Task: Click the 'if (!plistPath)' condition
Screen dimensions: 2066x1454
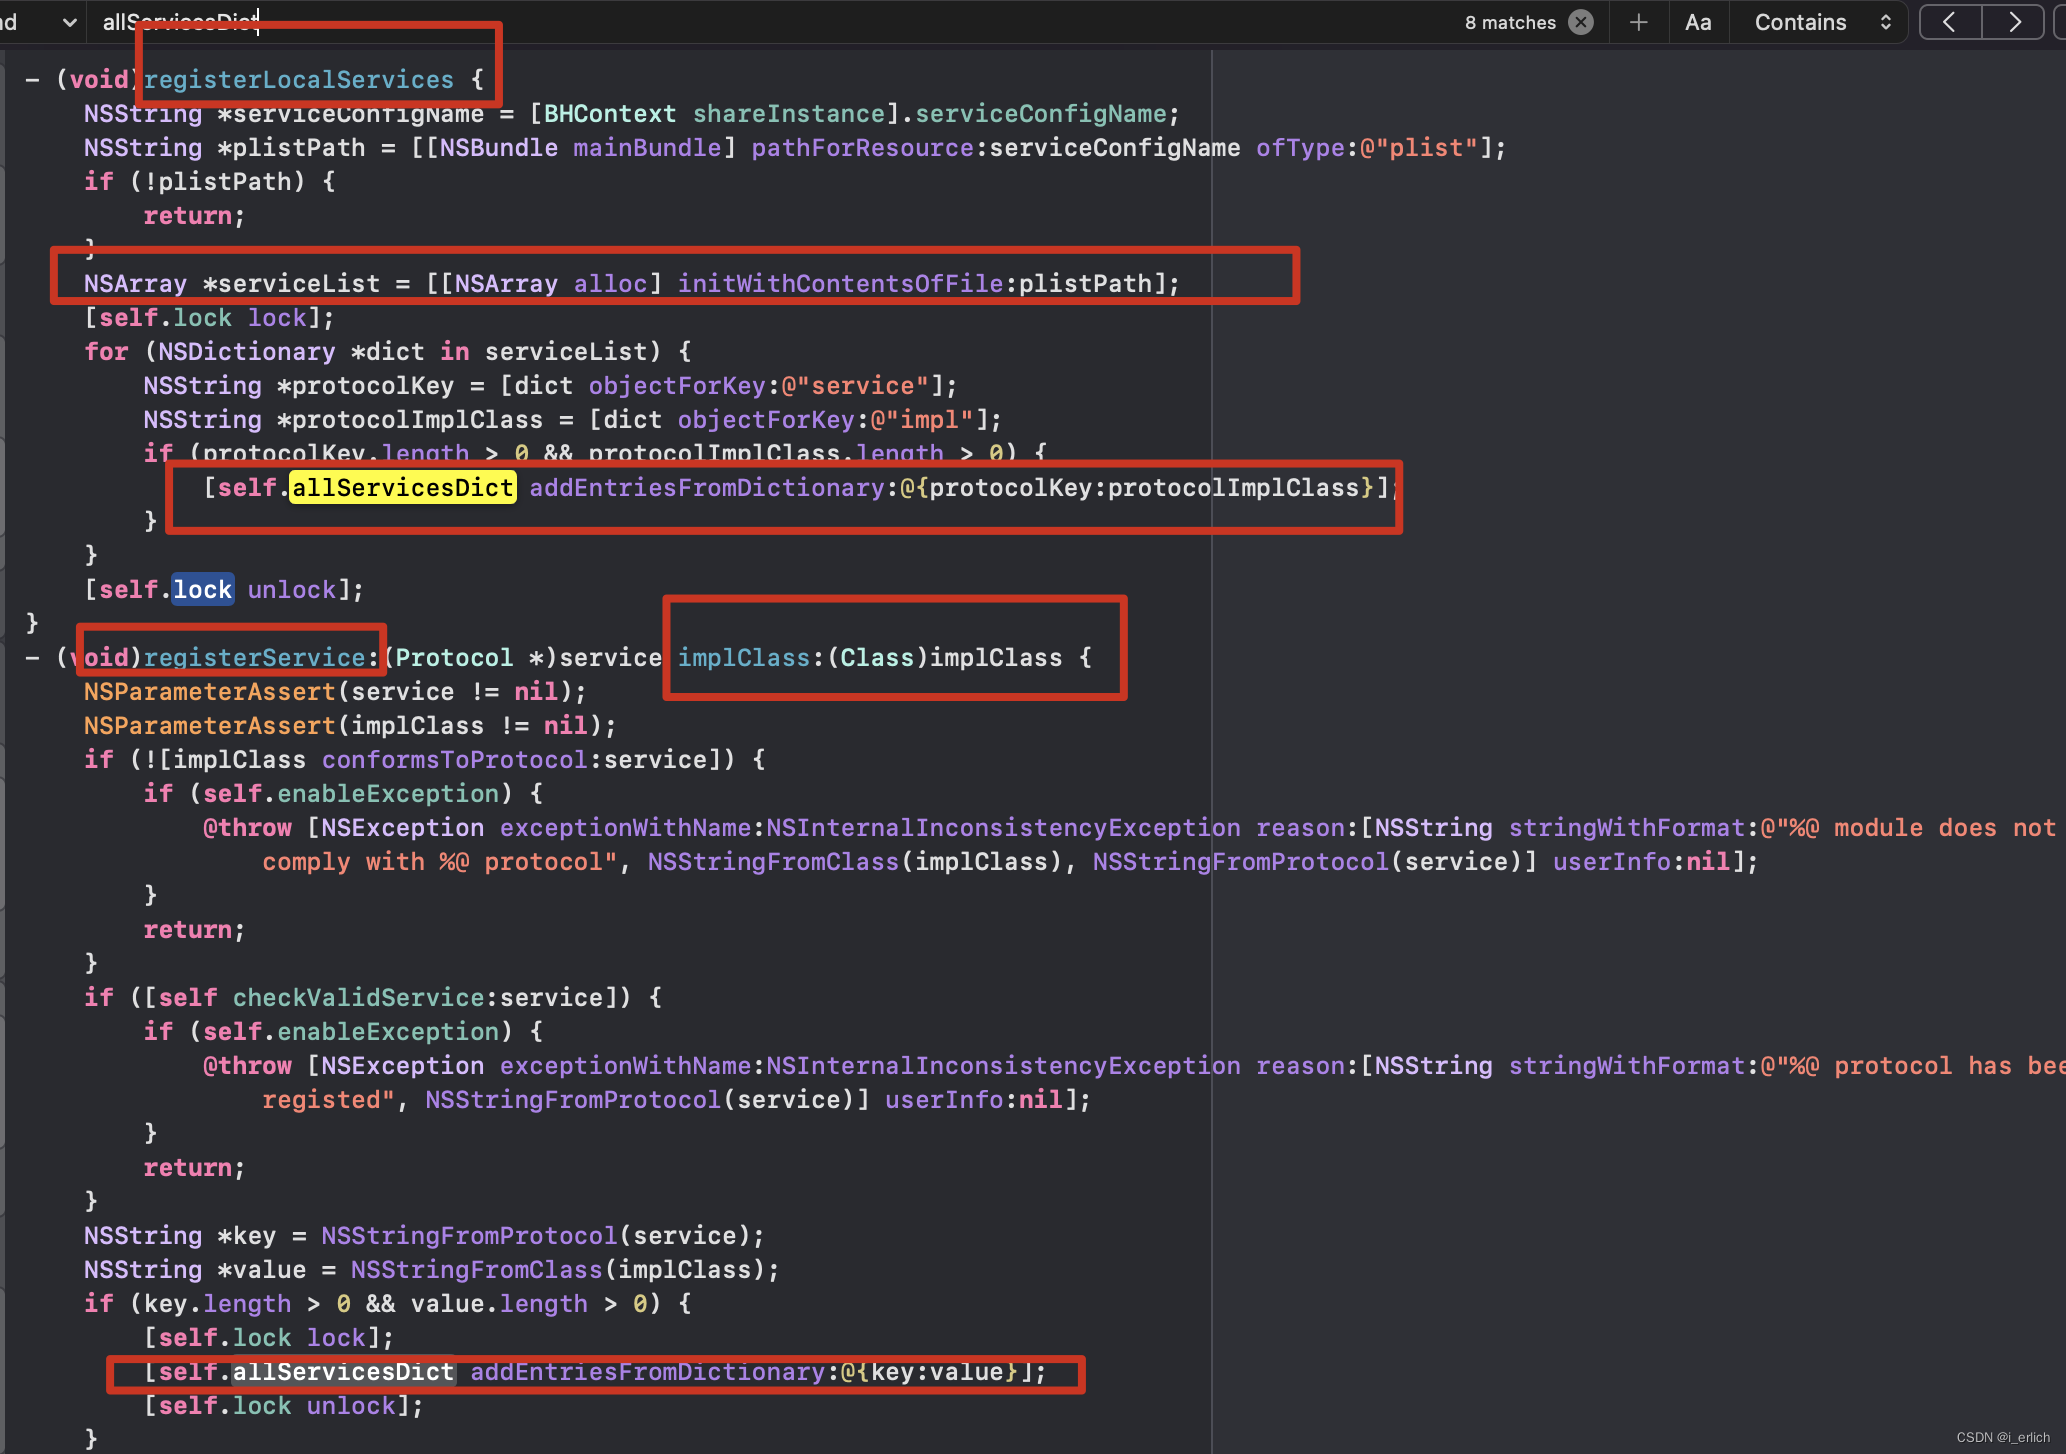Action: click(x=209, y=182)
